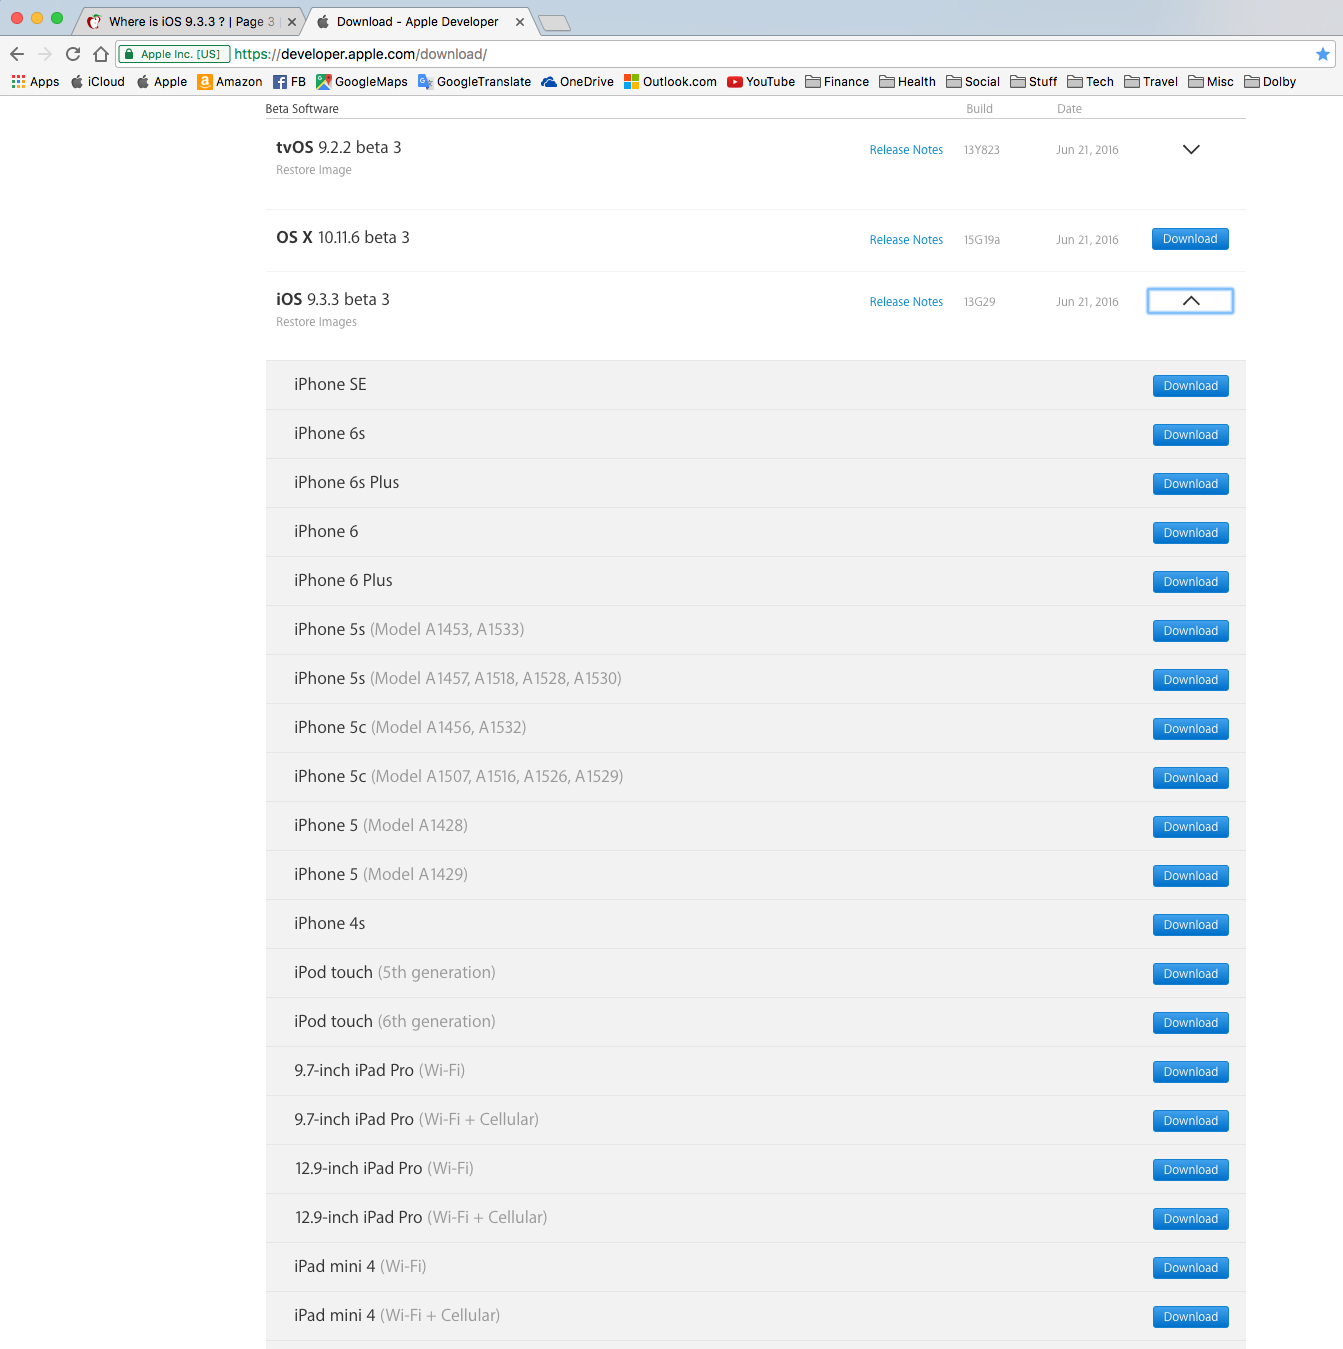The width and height of the screenshot is (1343, 1349).
Task: Go back using the browser back arrow
Action: pyautogui.click(x=17, y=54)
